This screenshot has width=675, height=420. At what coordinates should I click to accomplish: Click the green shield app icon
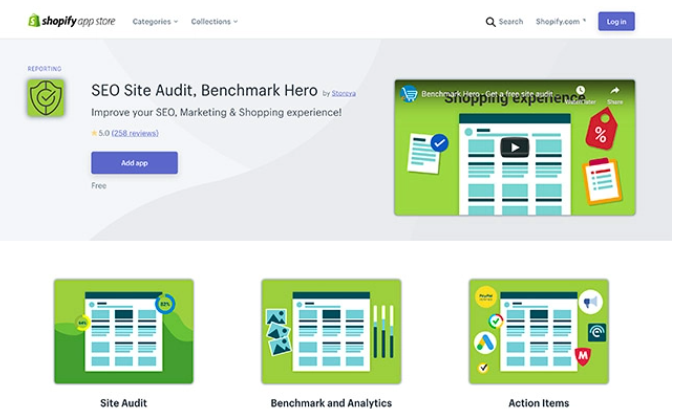click(x=46, y=98)
